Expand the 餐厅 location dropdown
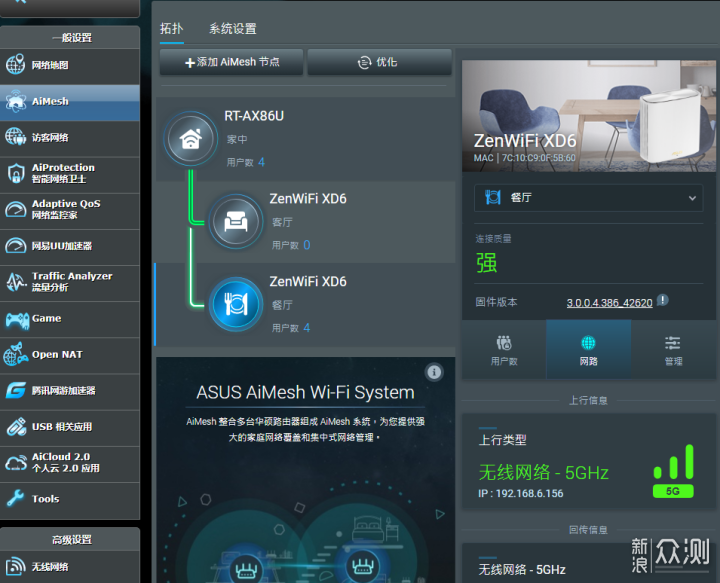 pyautogui.click(x=588, y=198)
